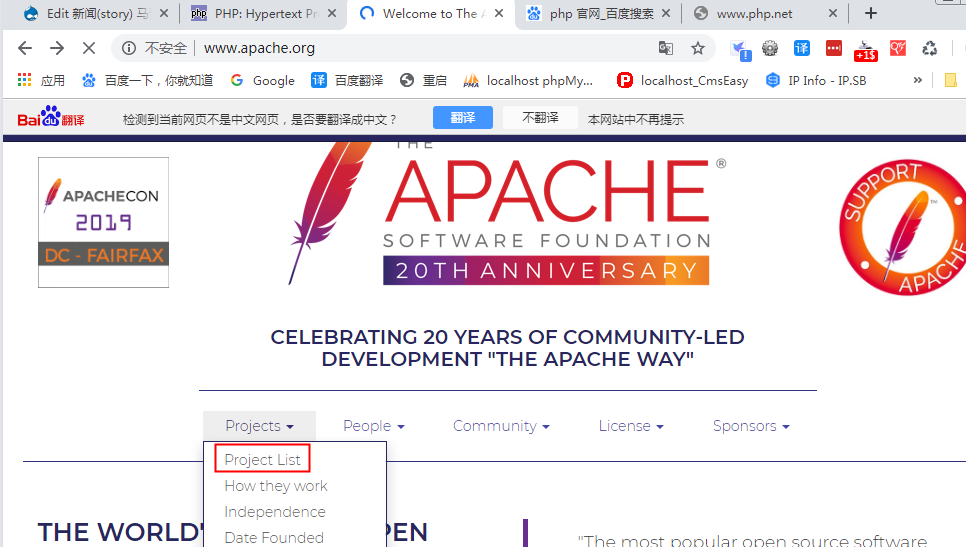Open the yellow bookmarks folder

[x=951, y=80]
